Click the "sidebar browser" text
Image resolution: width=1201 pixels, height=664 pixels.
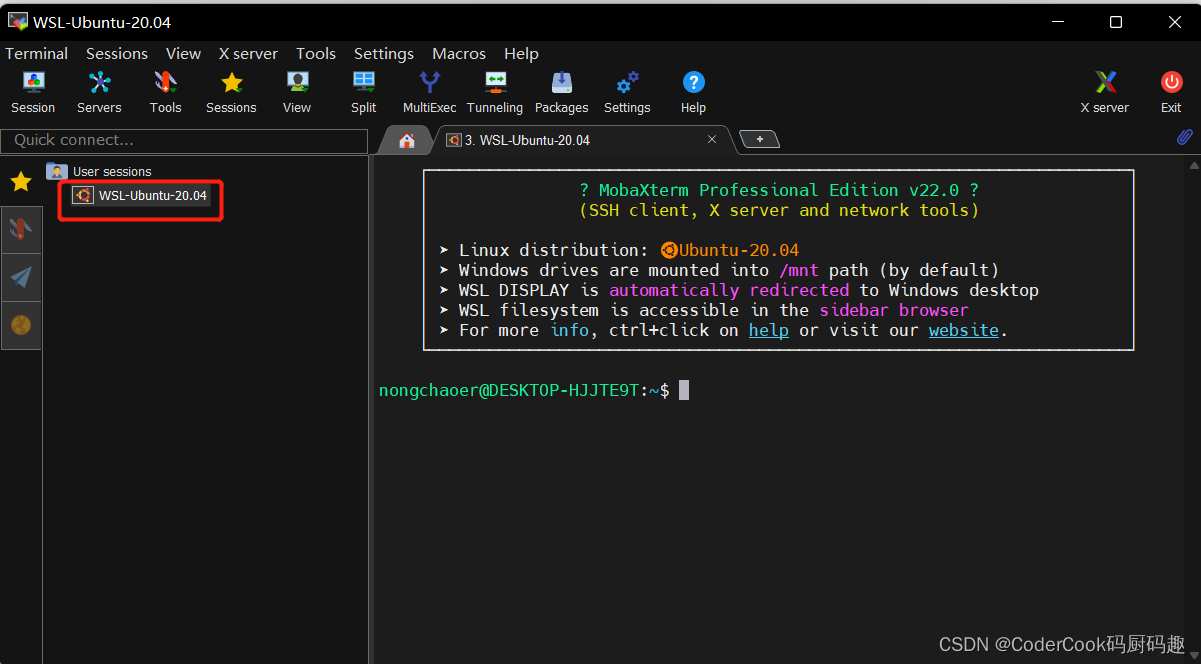pos(894,310)
